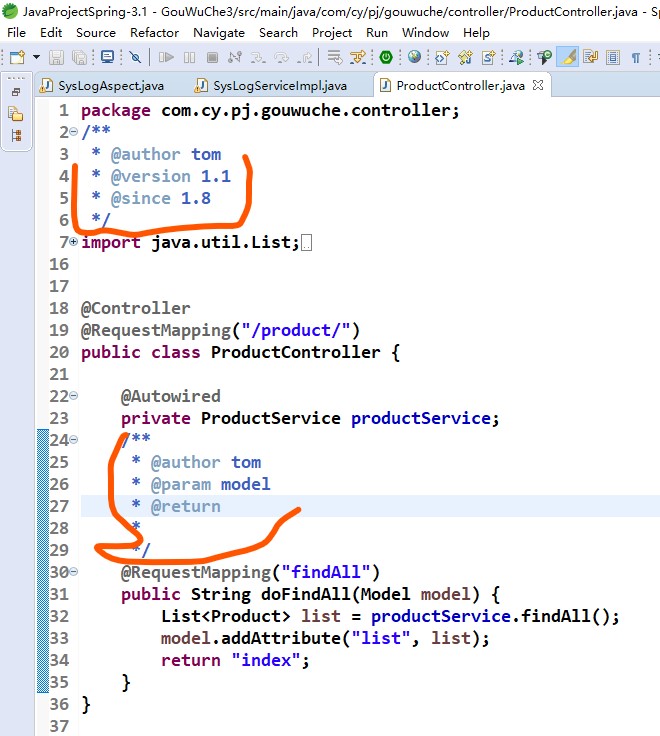Click the Terminate stop icon
660x736 pixels.
point(212,57)
